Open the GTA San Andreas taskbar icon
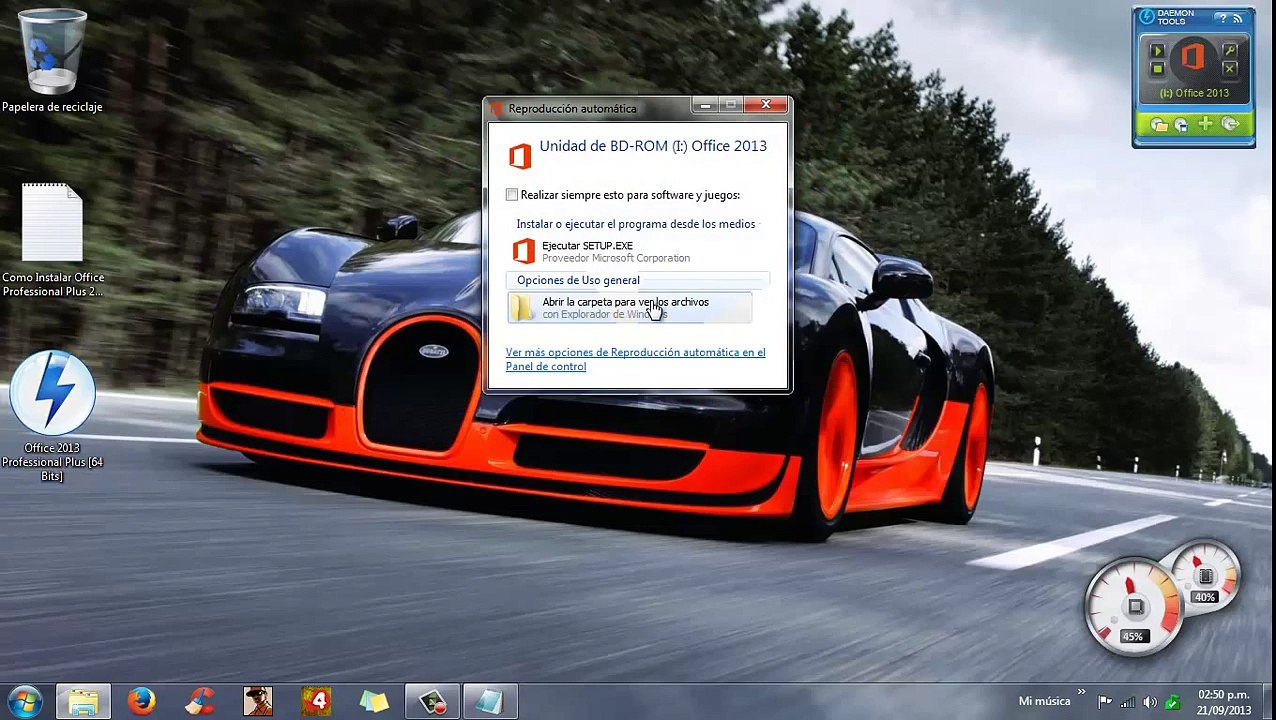The image size is (1276, 720). 258,701
